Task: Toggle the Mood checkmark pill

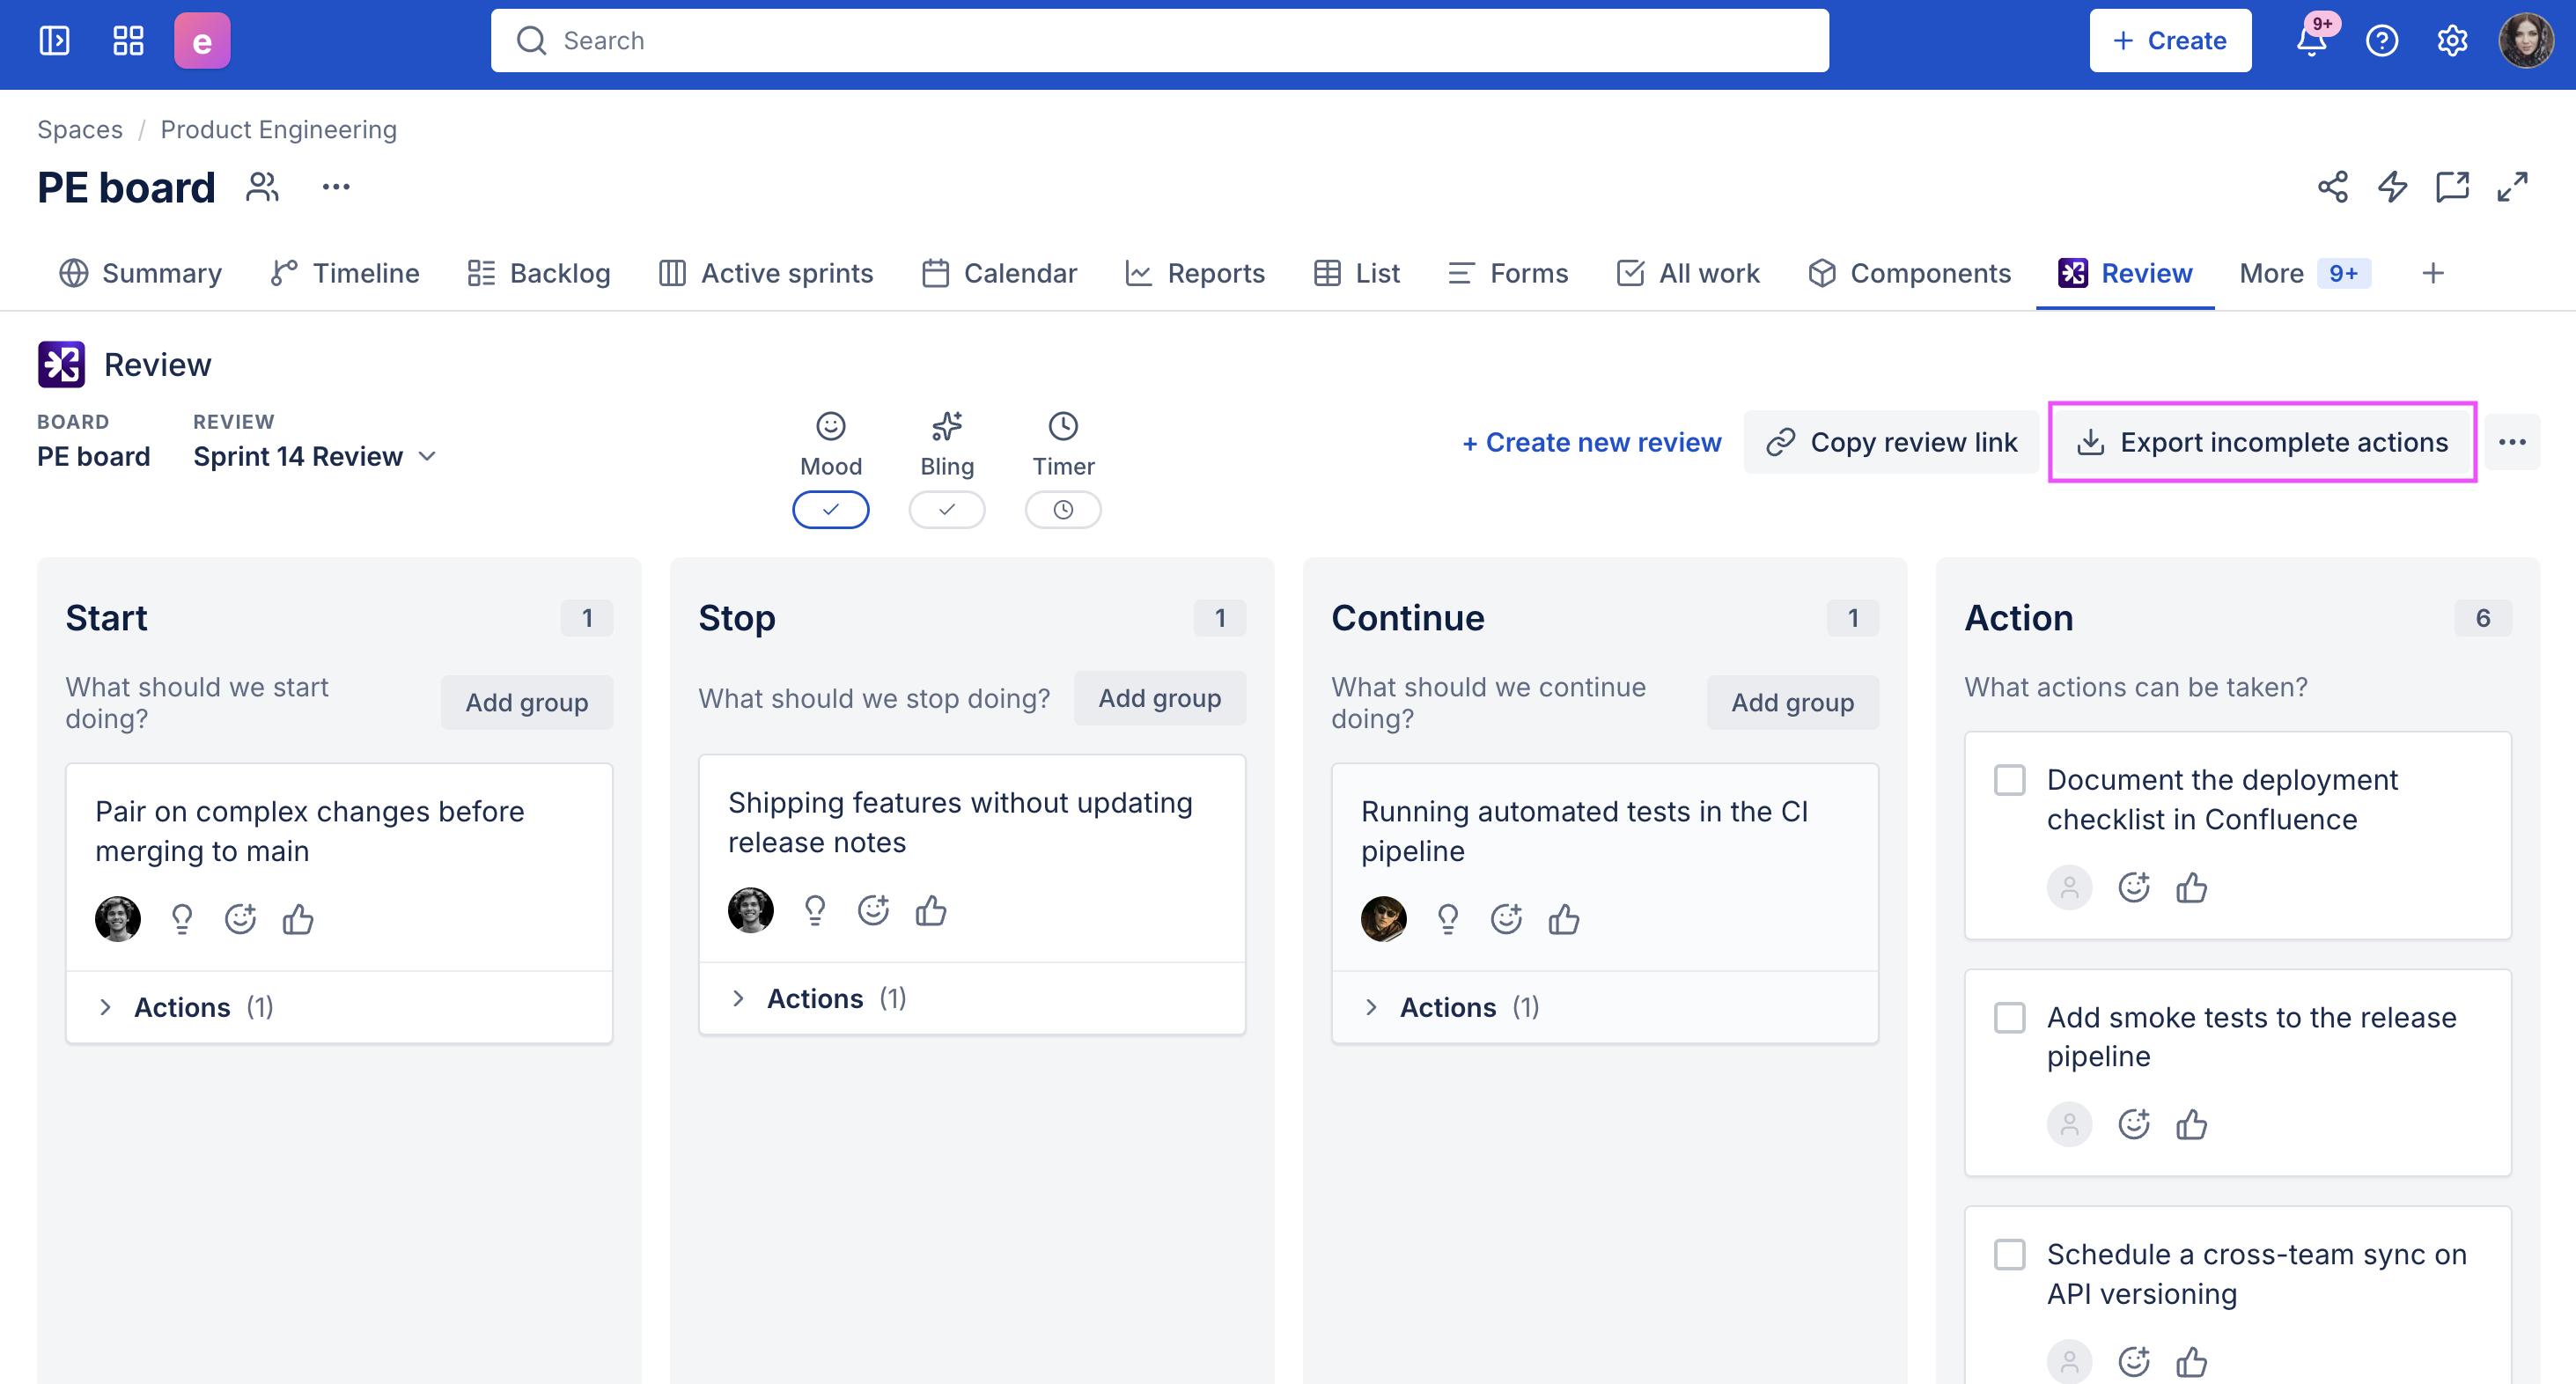Action: pos(831,510)
